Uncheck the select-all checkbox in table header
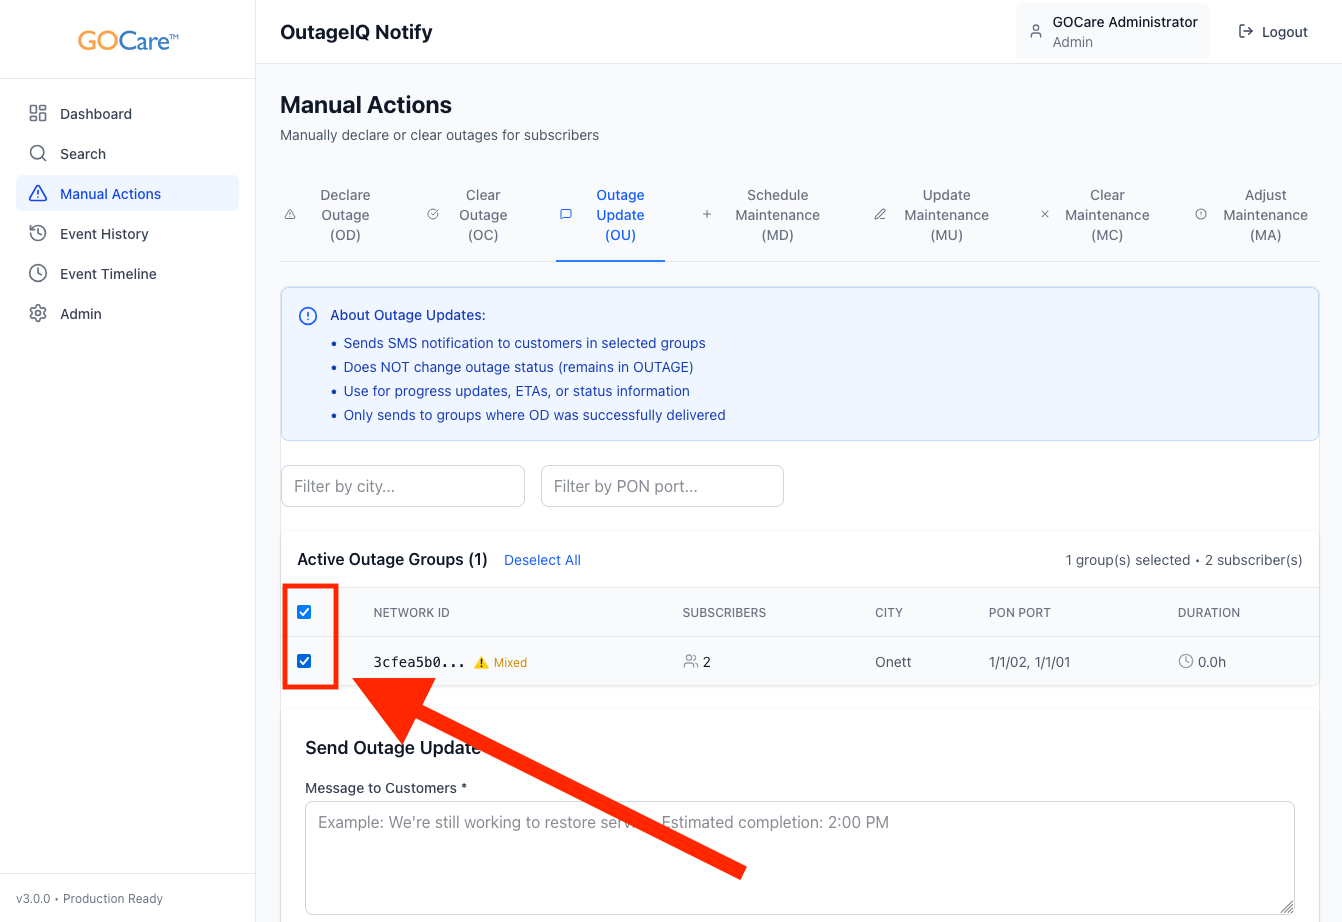 click(305, 612)
